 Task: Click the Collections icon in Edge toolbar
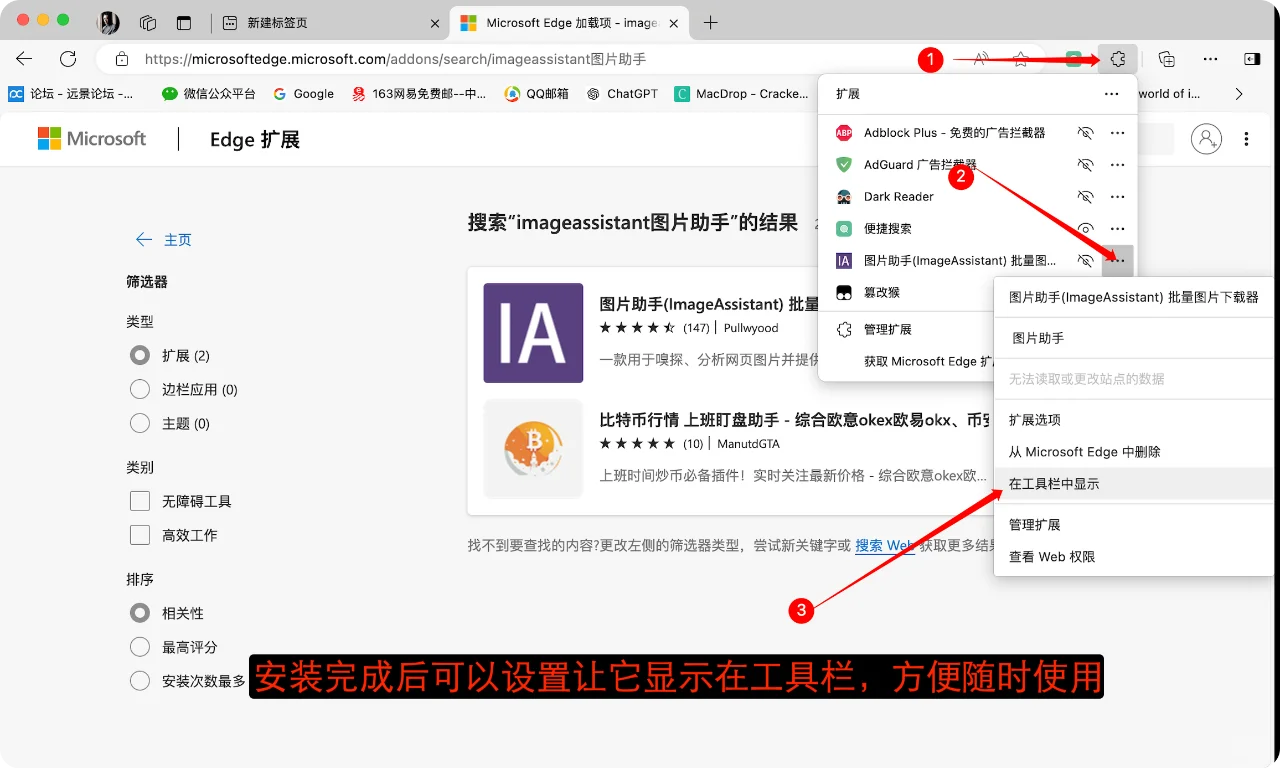click(x=1166, y=59)
